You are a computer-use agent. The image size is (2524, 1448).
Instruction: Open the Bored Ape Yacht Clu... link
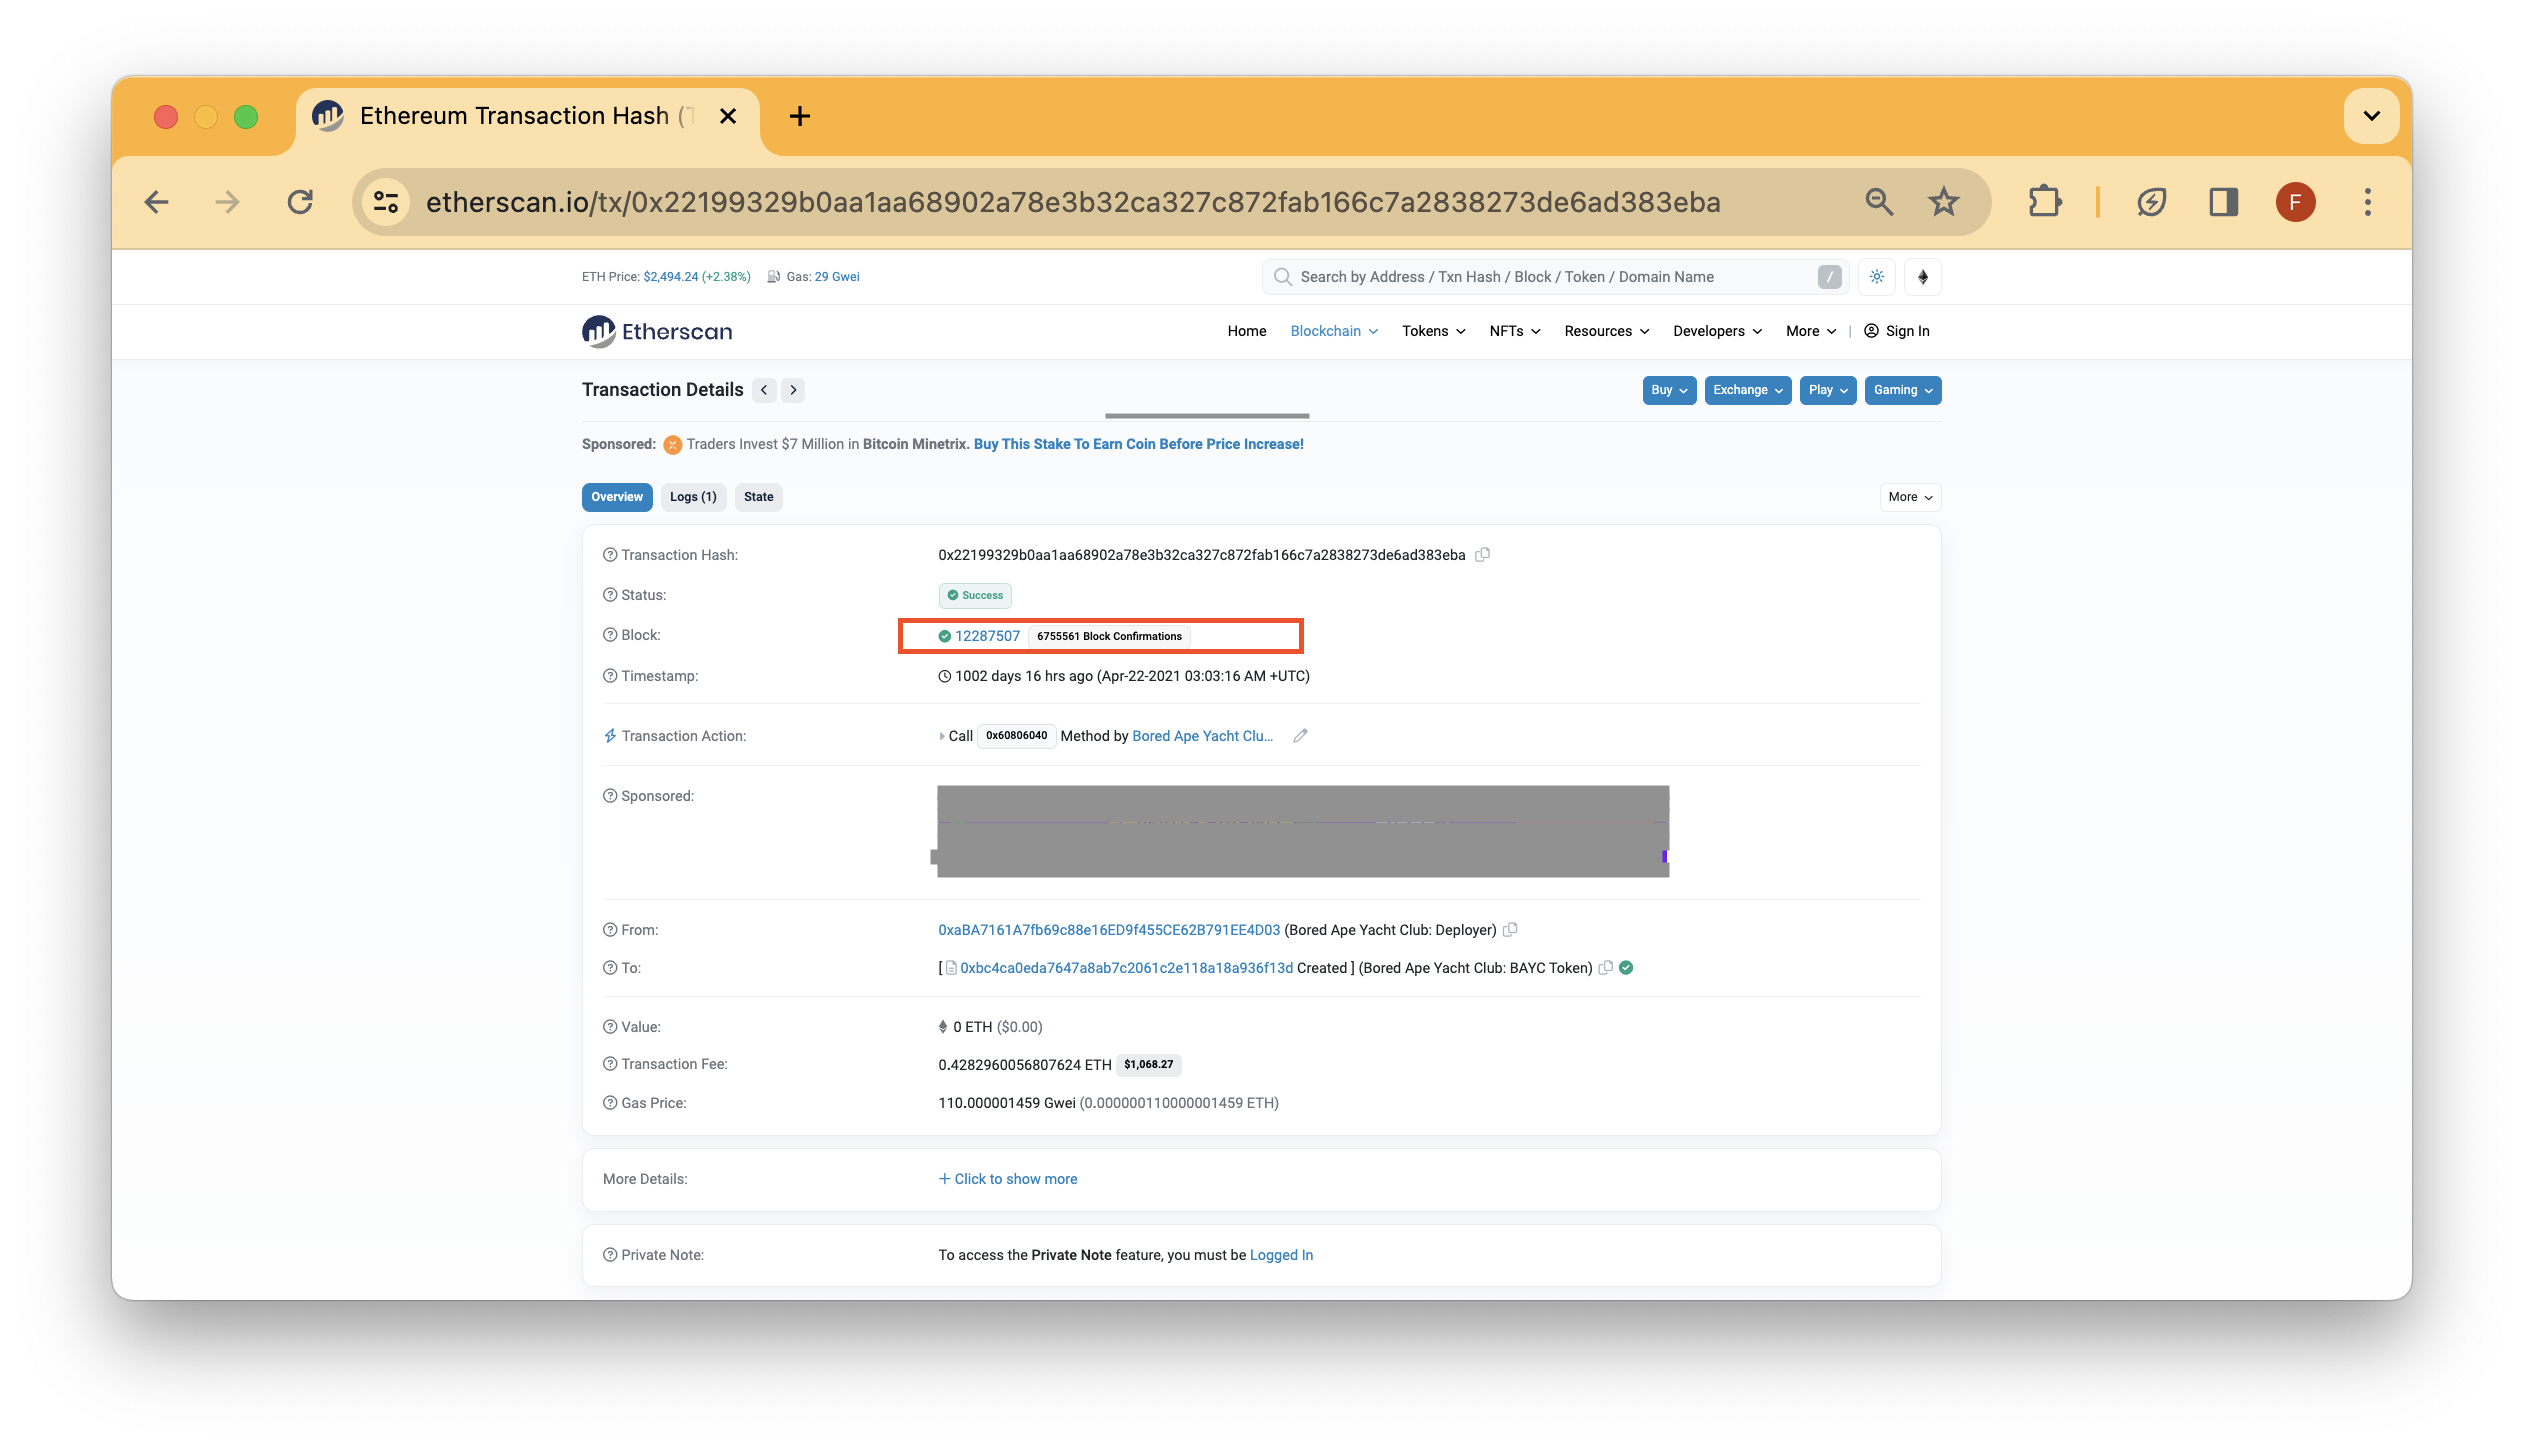click(x=1202, y=736)
